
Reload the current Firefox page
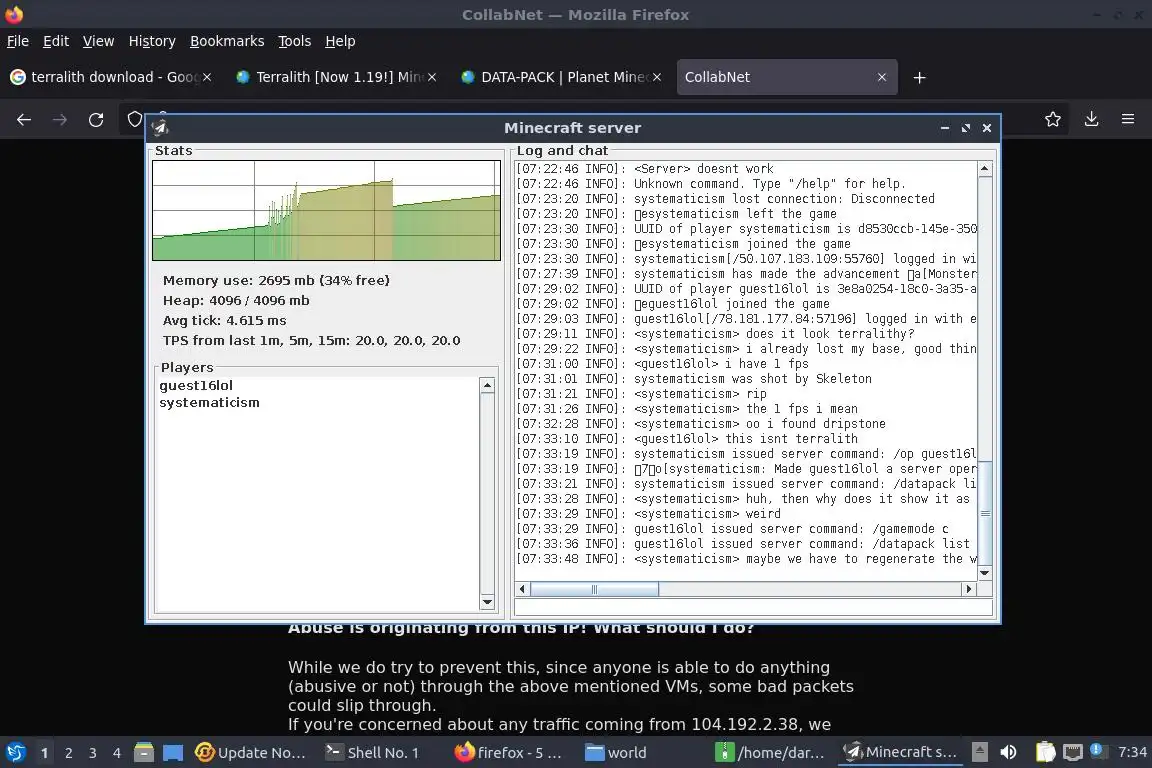click(96, 119)
